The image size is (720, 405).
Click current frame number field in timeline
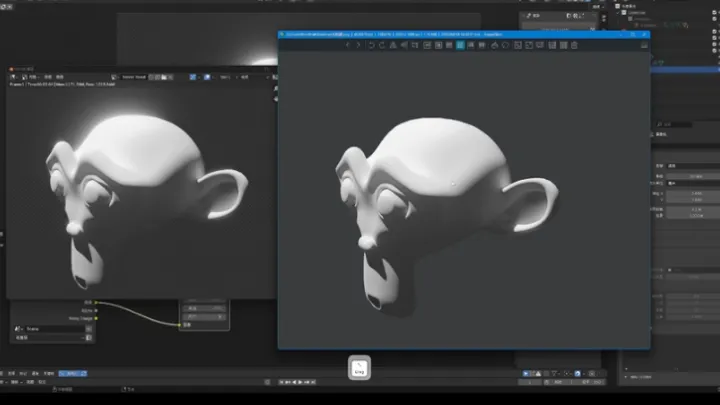529,382
